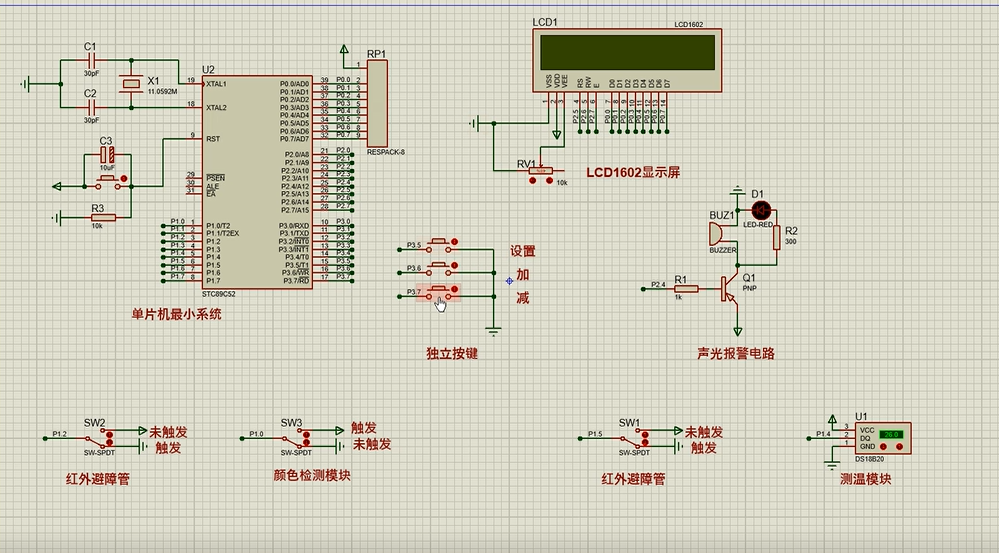Select the LCD1602 display screen component
The image size is (999, 553).
click(627, 49)
